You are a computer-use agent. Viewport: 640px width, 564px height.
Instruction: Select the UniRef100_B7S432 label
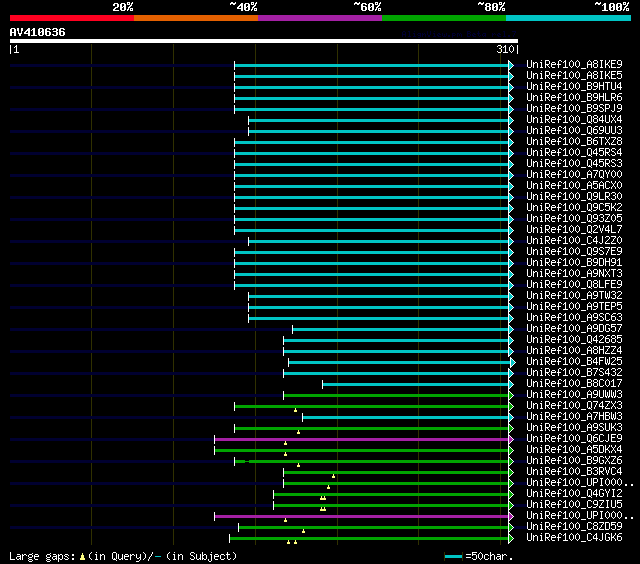click(574, 373)
